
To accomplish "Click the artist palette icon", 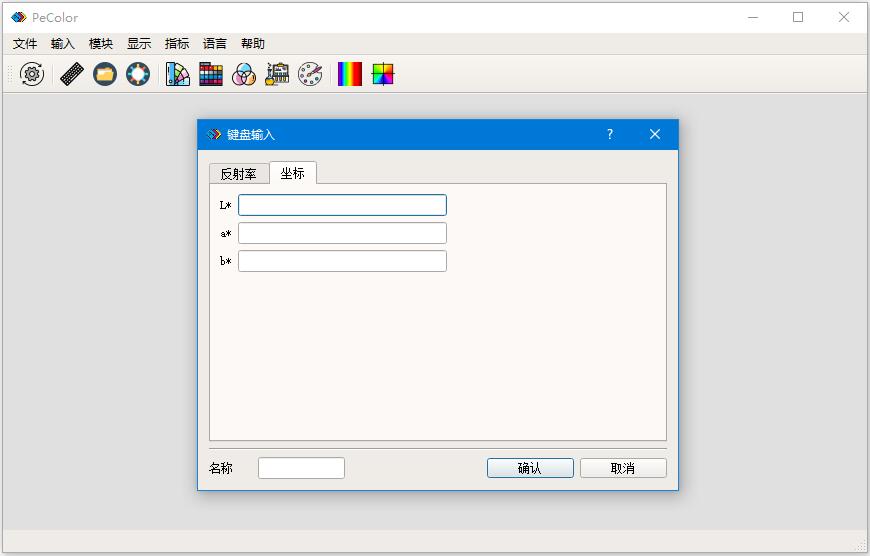I will (x=310, y=74).
